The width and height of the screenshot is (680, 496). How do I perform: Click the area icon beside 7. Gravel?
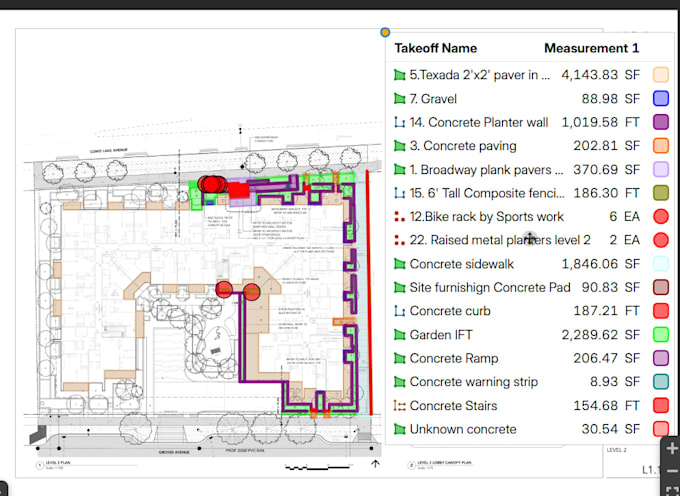pyautogui.click(x=399, y=99)
